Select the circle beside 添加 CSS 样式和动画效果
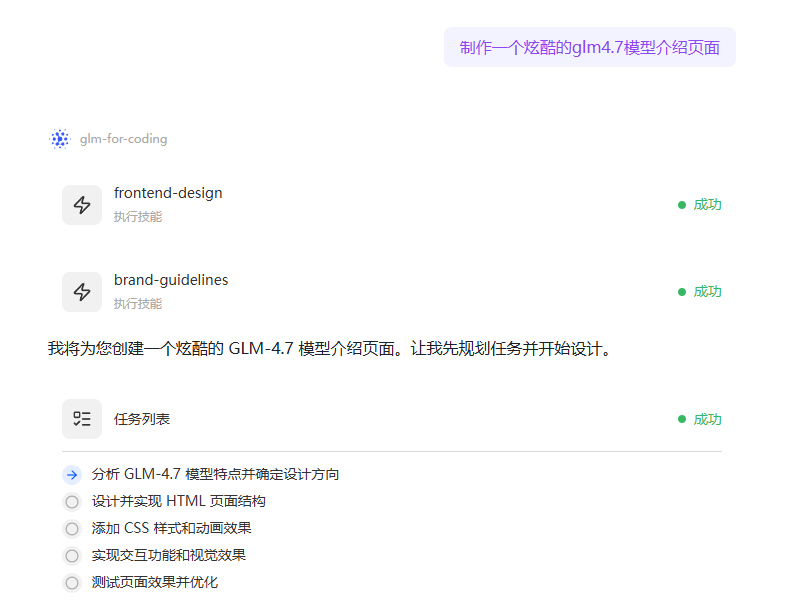This screenshot has width=797, height=609. 71,529
